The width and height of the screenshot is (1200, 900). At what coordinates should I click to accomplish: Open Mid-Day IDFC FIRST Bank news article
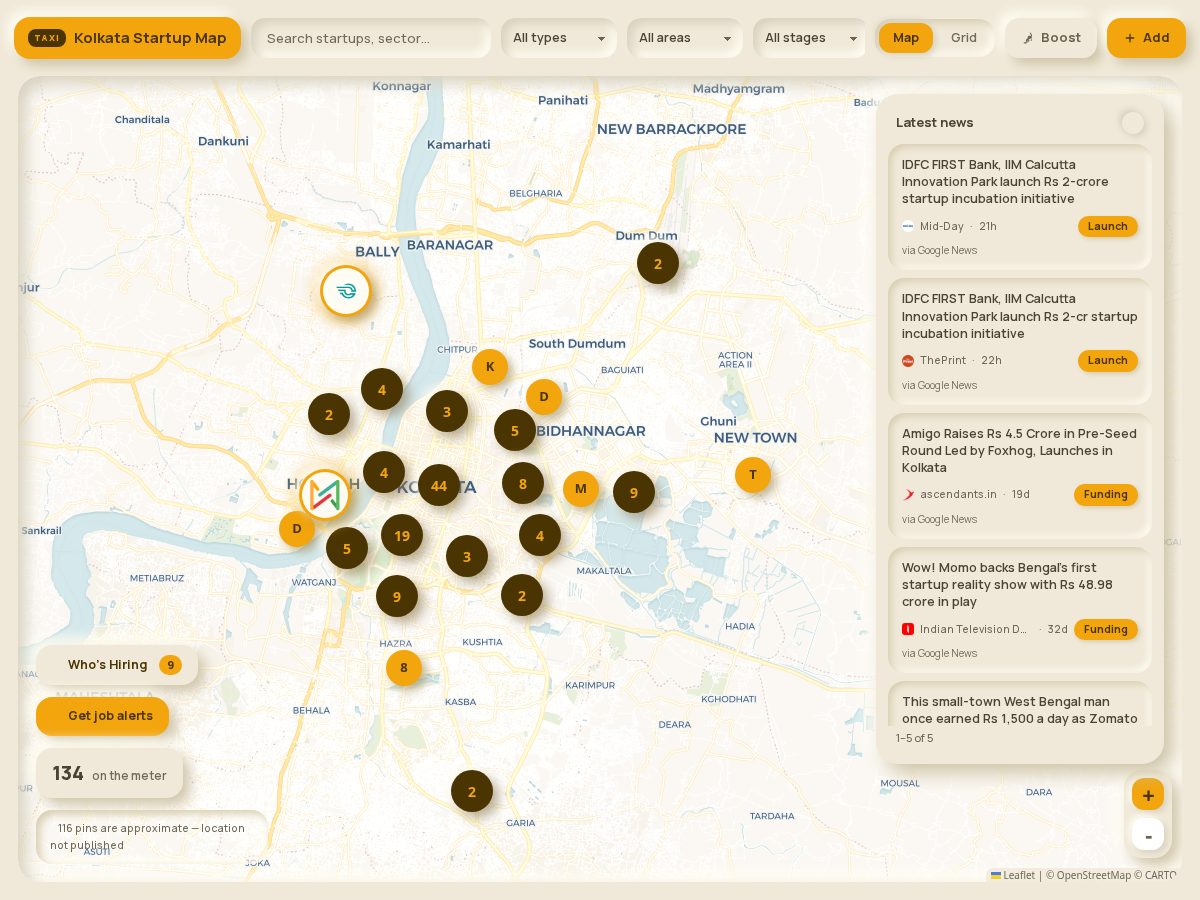point(1020,207)
